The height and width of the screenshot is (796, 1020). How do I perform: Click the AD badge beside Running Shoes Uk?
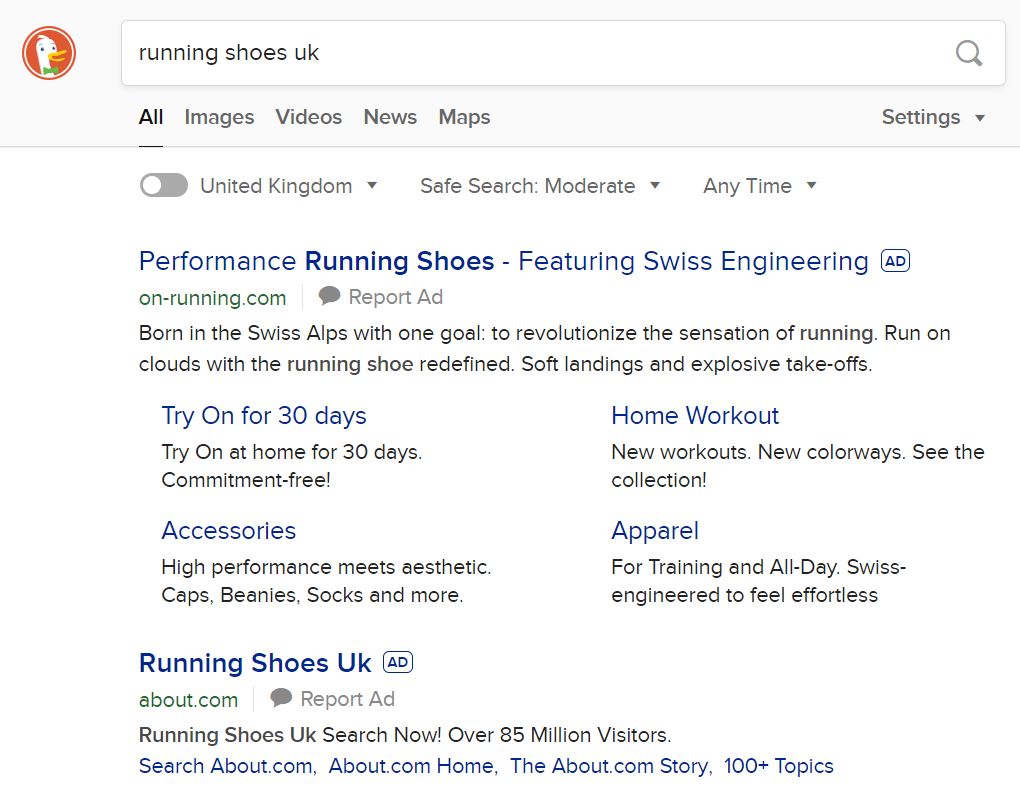coord(398,662)
